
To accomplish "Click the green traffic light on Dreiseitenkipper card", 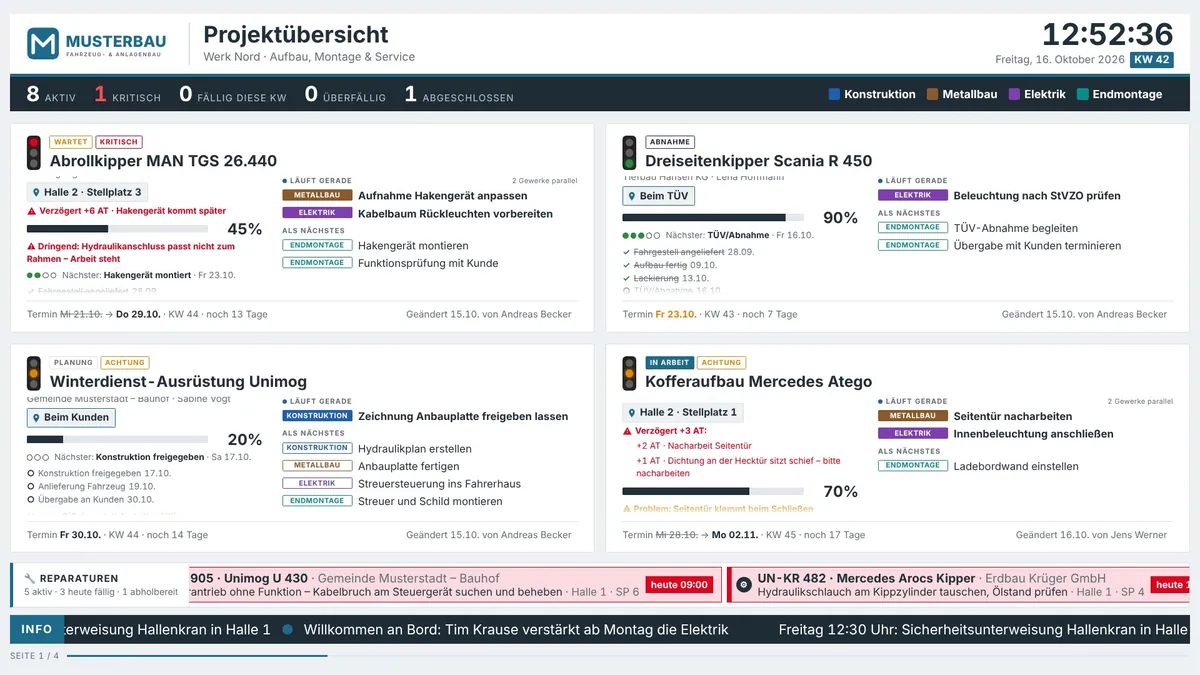I will tap(629, 163).
